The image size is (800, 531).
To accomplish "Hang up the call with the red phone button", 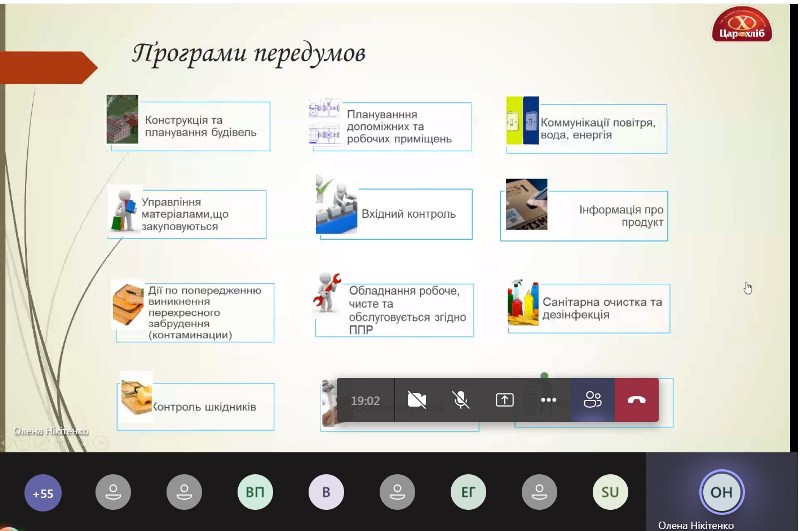I will [637, 400].
